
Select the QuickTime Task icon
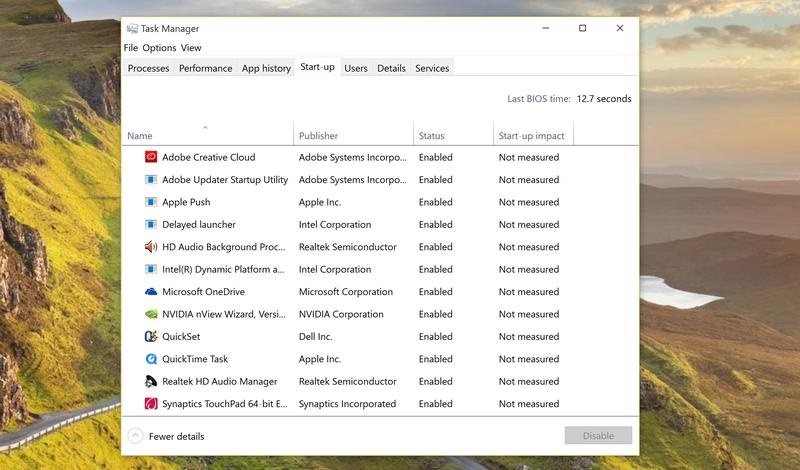point(151,359)
